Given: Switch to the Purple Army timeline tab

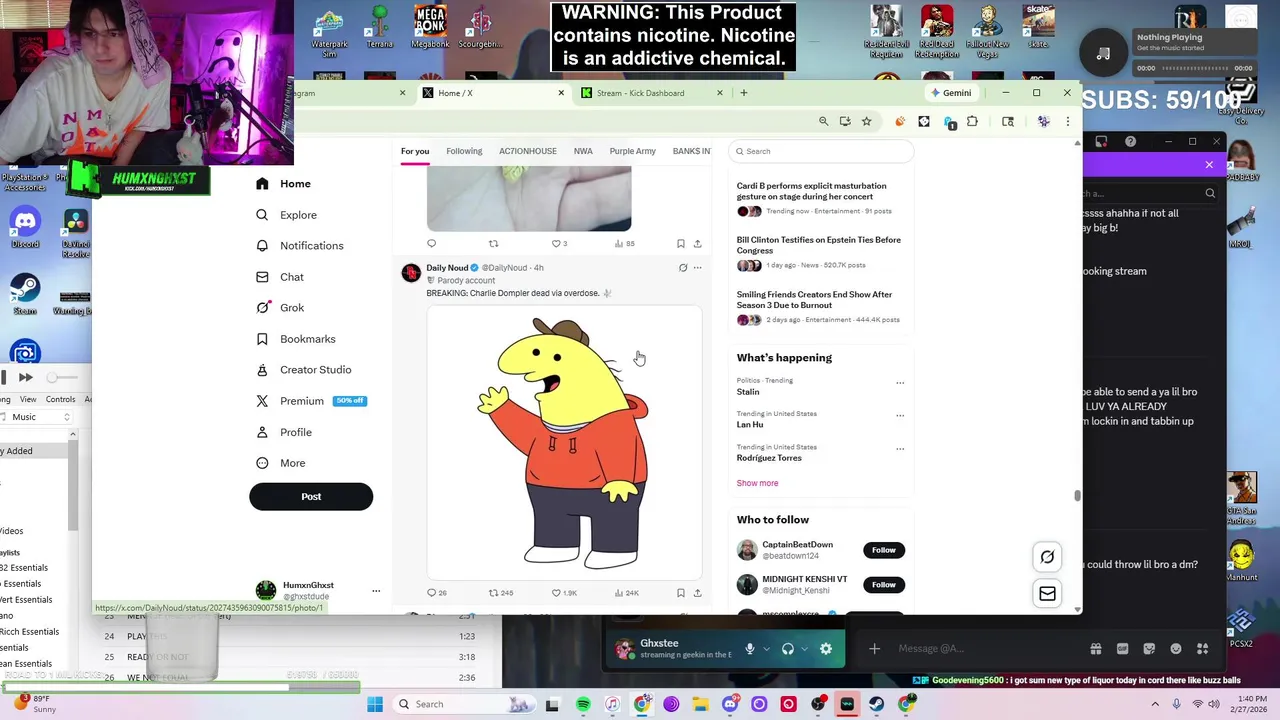Looking at the screenshot, I should pyautogui.click(x=633, y=151).
